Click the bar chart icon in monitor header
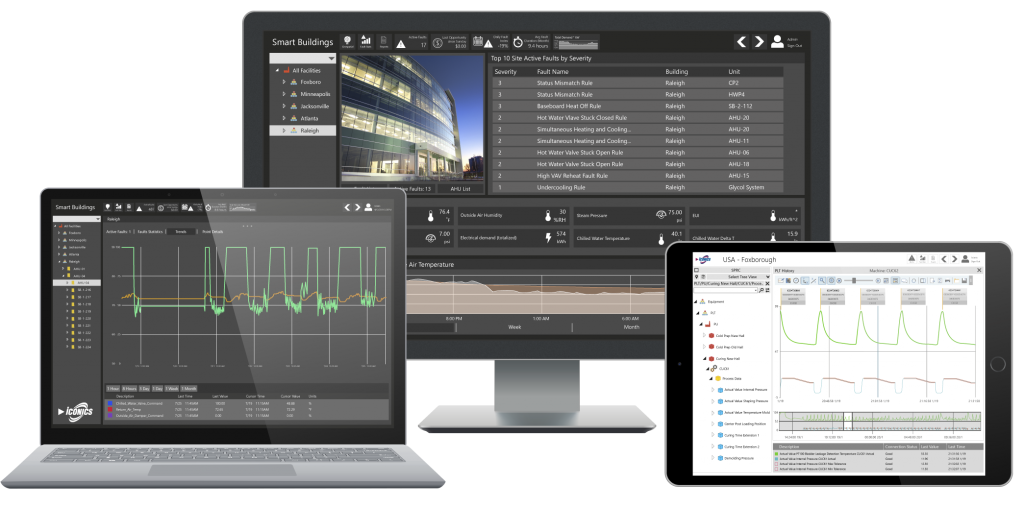This screenshot has height=506, width=1024. (x=365, y=41)
